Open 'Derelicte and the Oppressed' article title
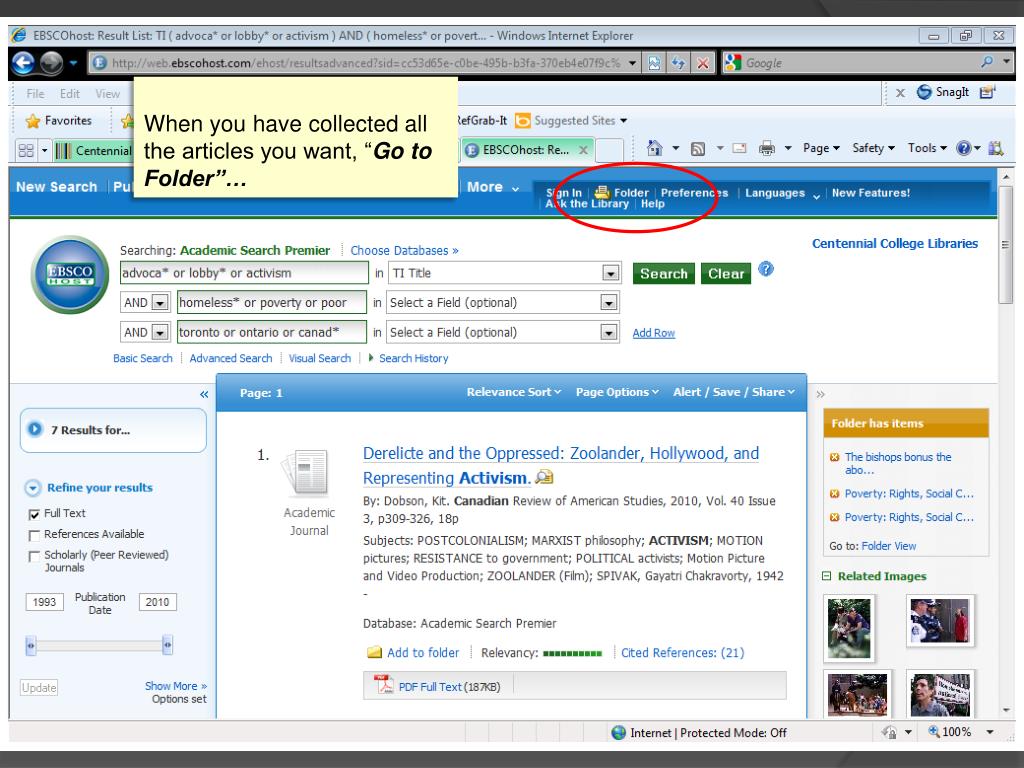The height and width of the screenshot is (768, 1024). click(560, 466)
